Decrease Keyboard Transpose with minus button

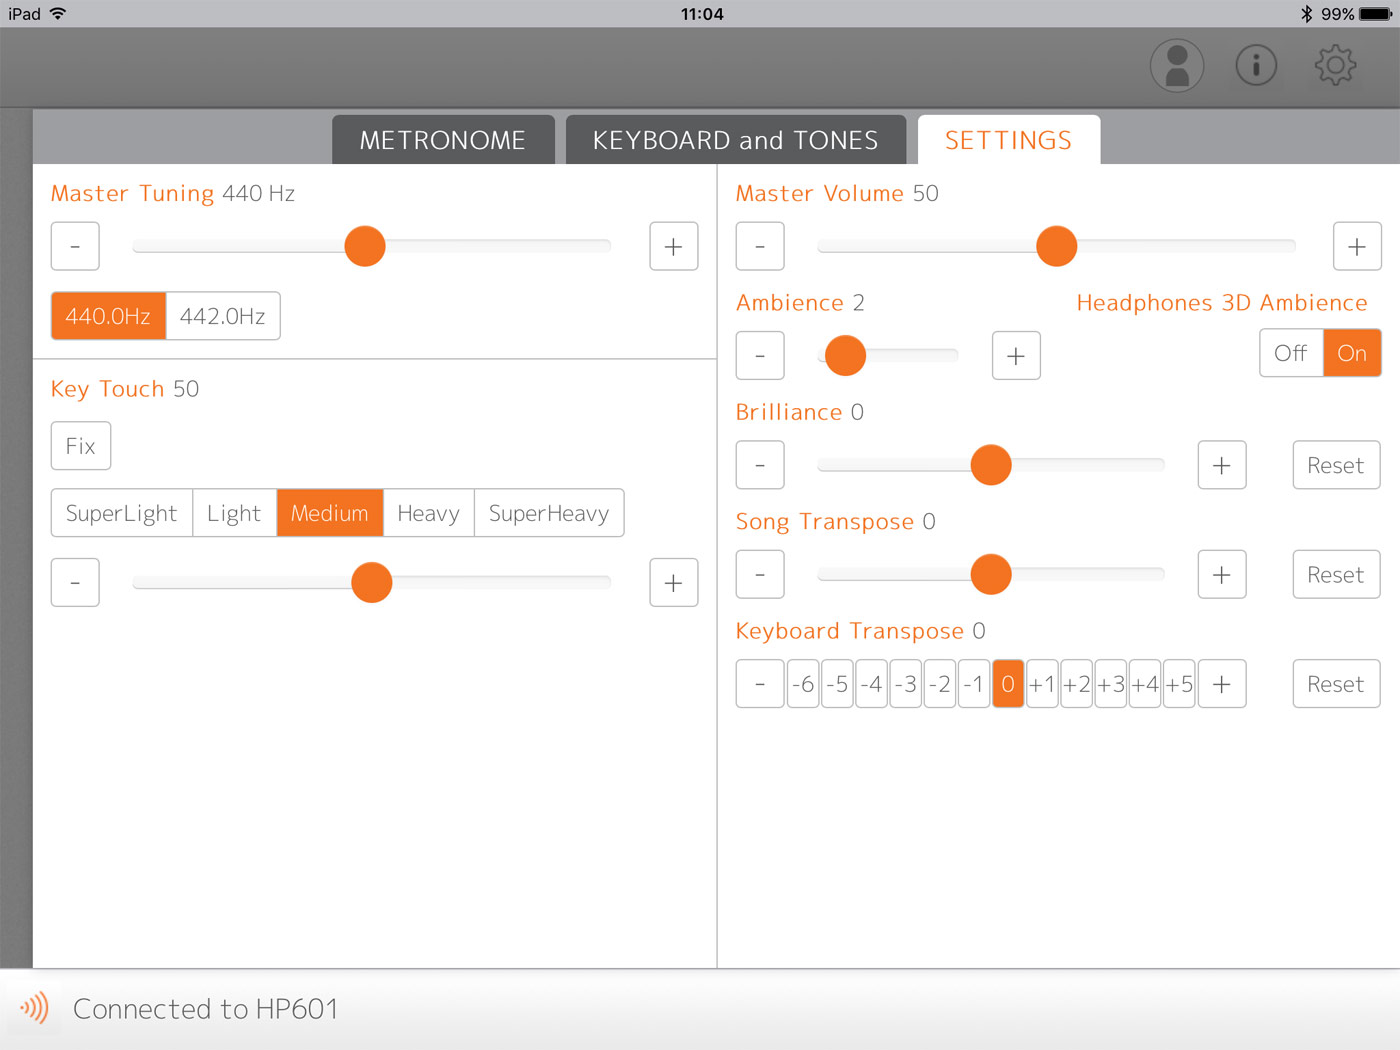[760, 684]
